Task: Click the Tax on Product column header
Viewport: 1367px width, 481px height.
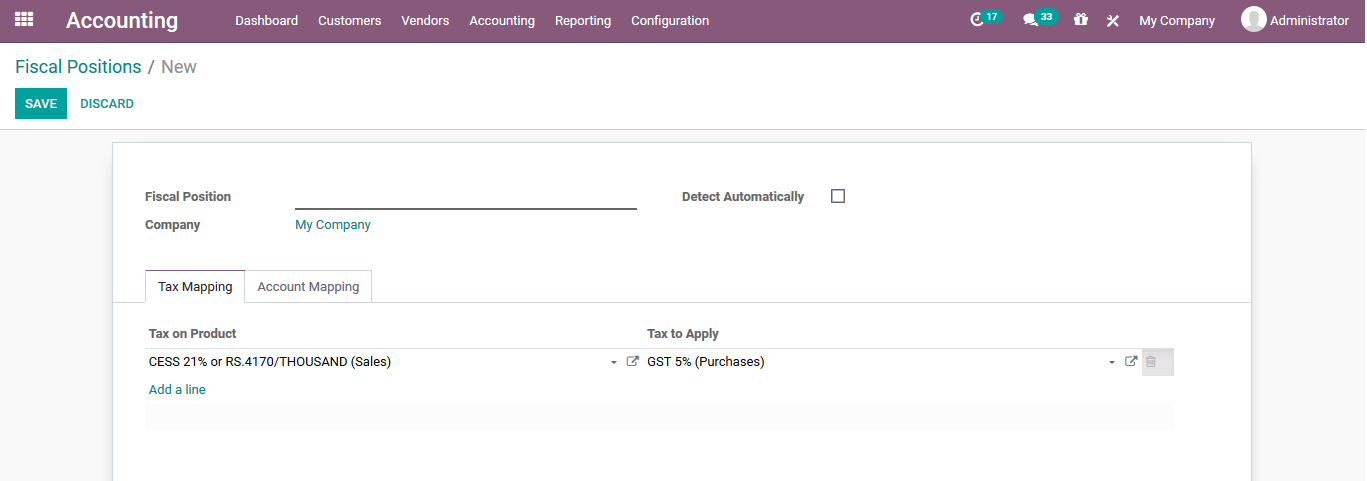Action: pyautogui.click(x=193, y=334)
